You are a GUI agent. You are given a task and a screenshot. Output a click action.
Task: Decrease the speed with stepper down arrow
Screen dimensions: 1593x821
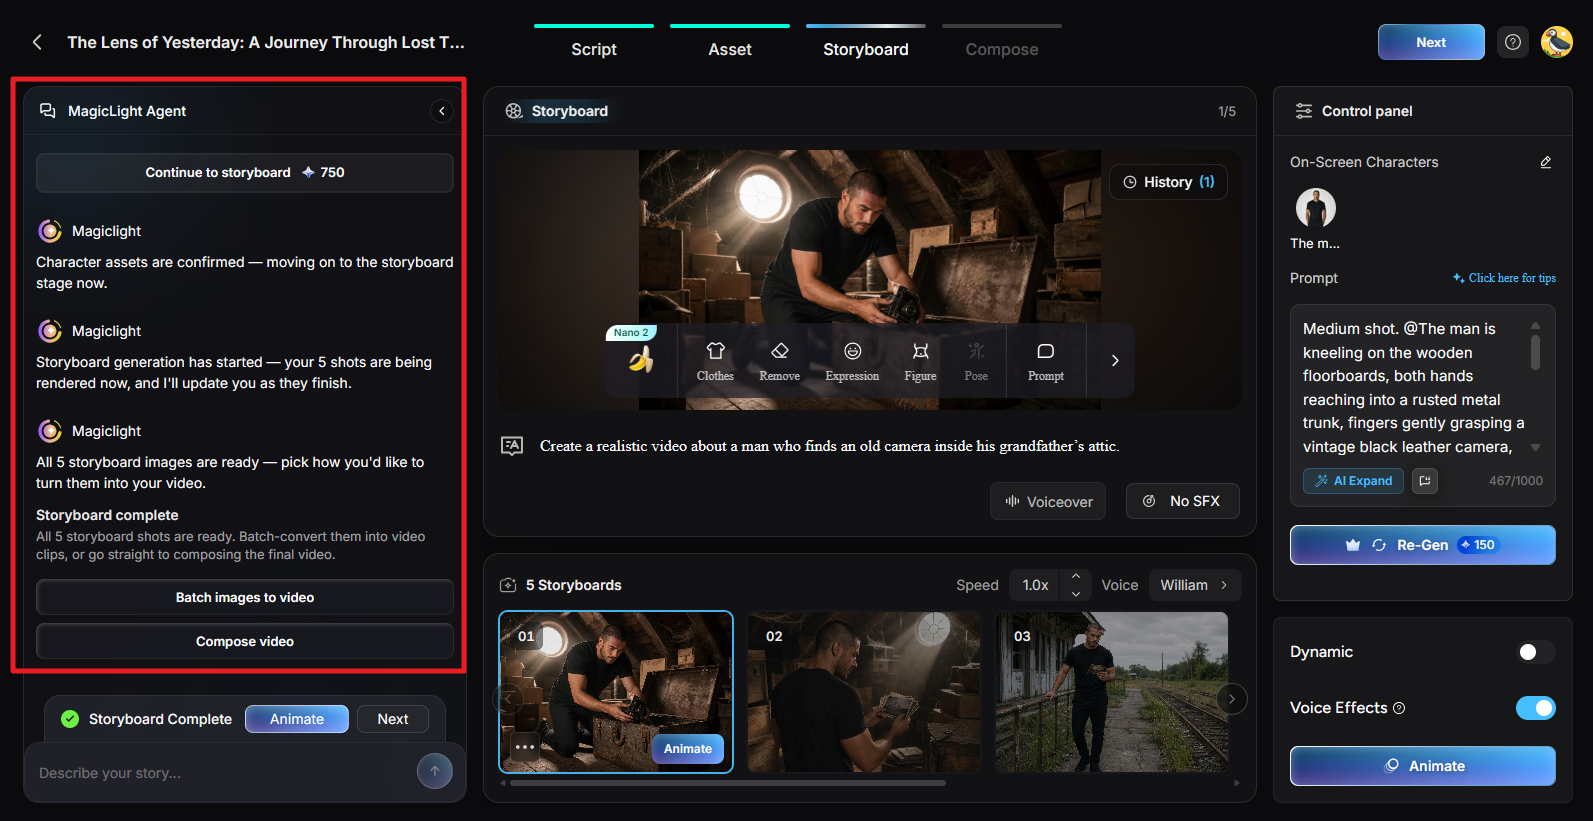coord(1076,594)
